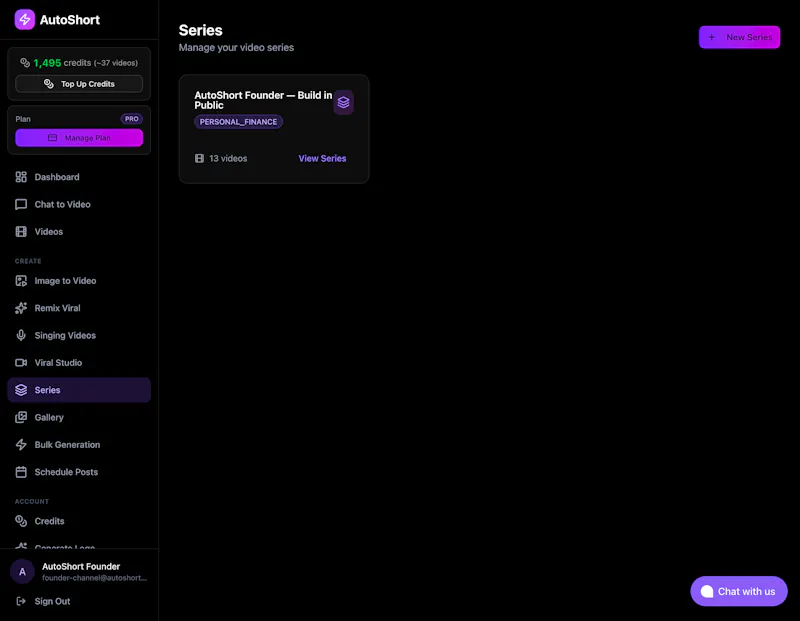Click the Videos film strip icon
Screen dimensions: 800x621
point(21,232)
